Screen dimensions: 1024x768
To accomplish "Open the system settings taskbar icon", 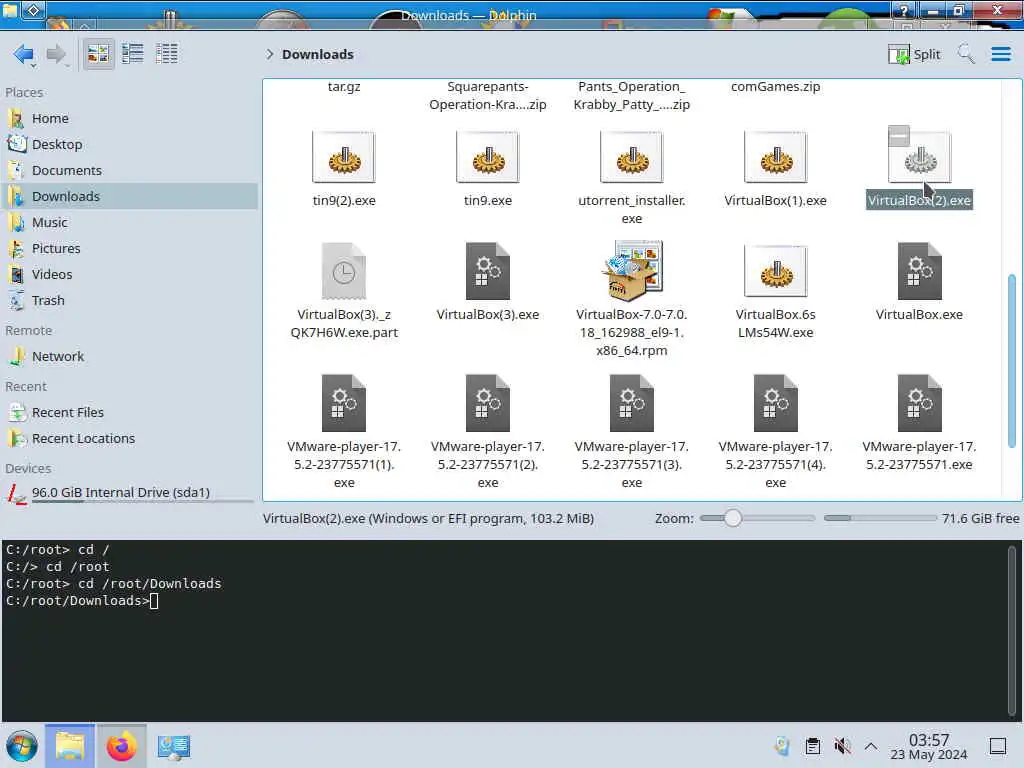I will (x=174, y=746).
